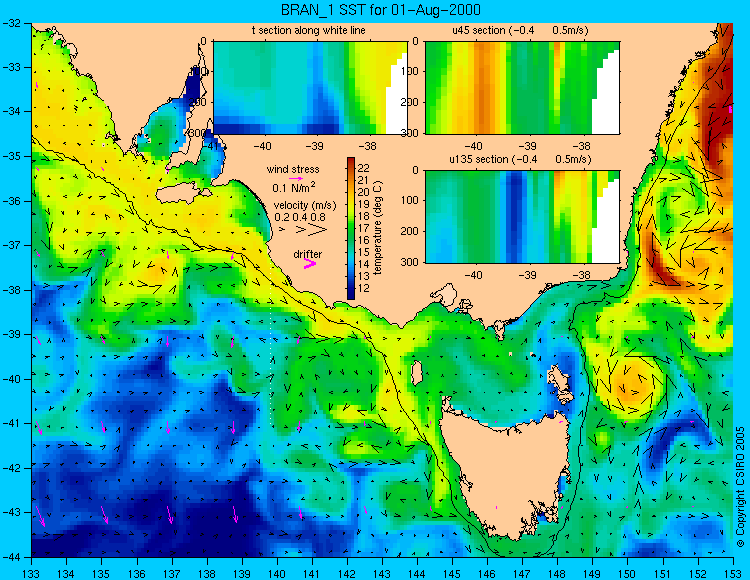Click the 100 depth tick of u135 section inset
The height and width of the screenshot is (580, 750).
[x=410, y=200]
